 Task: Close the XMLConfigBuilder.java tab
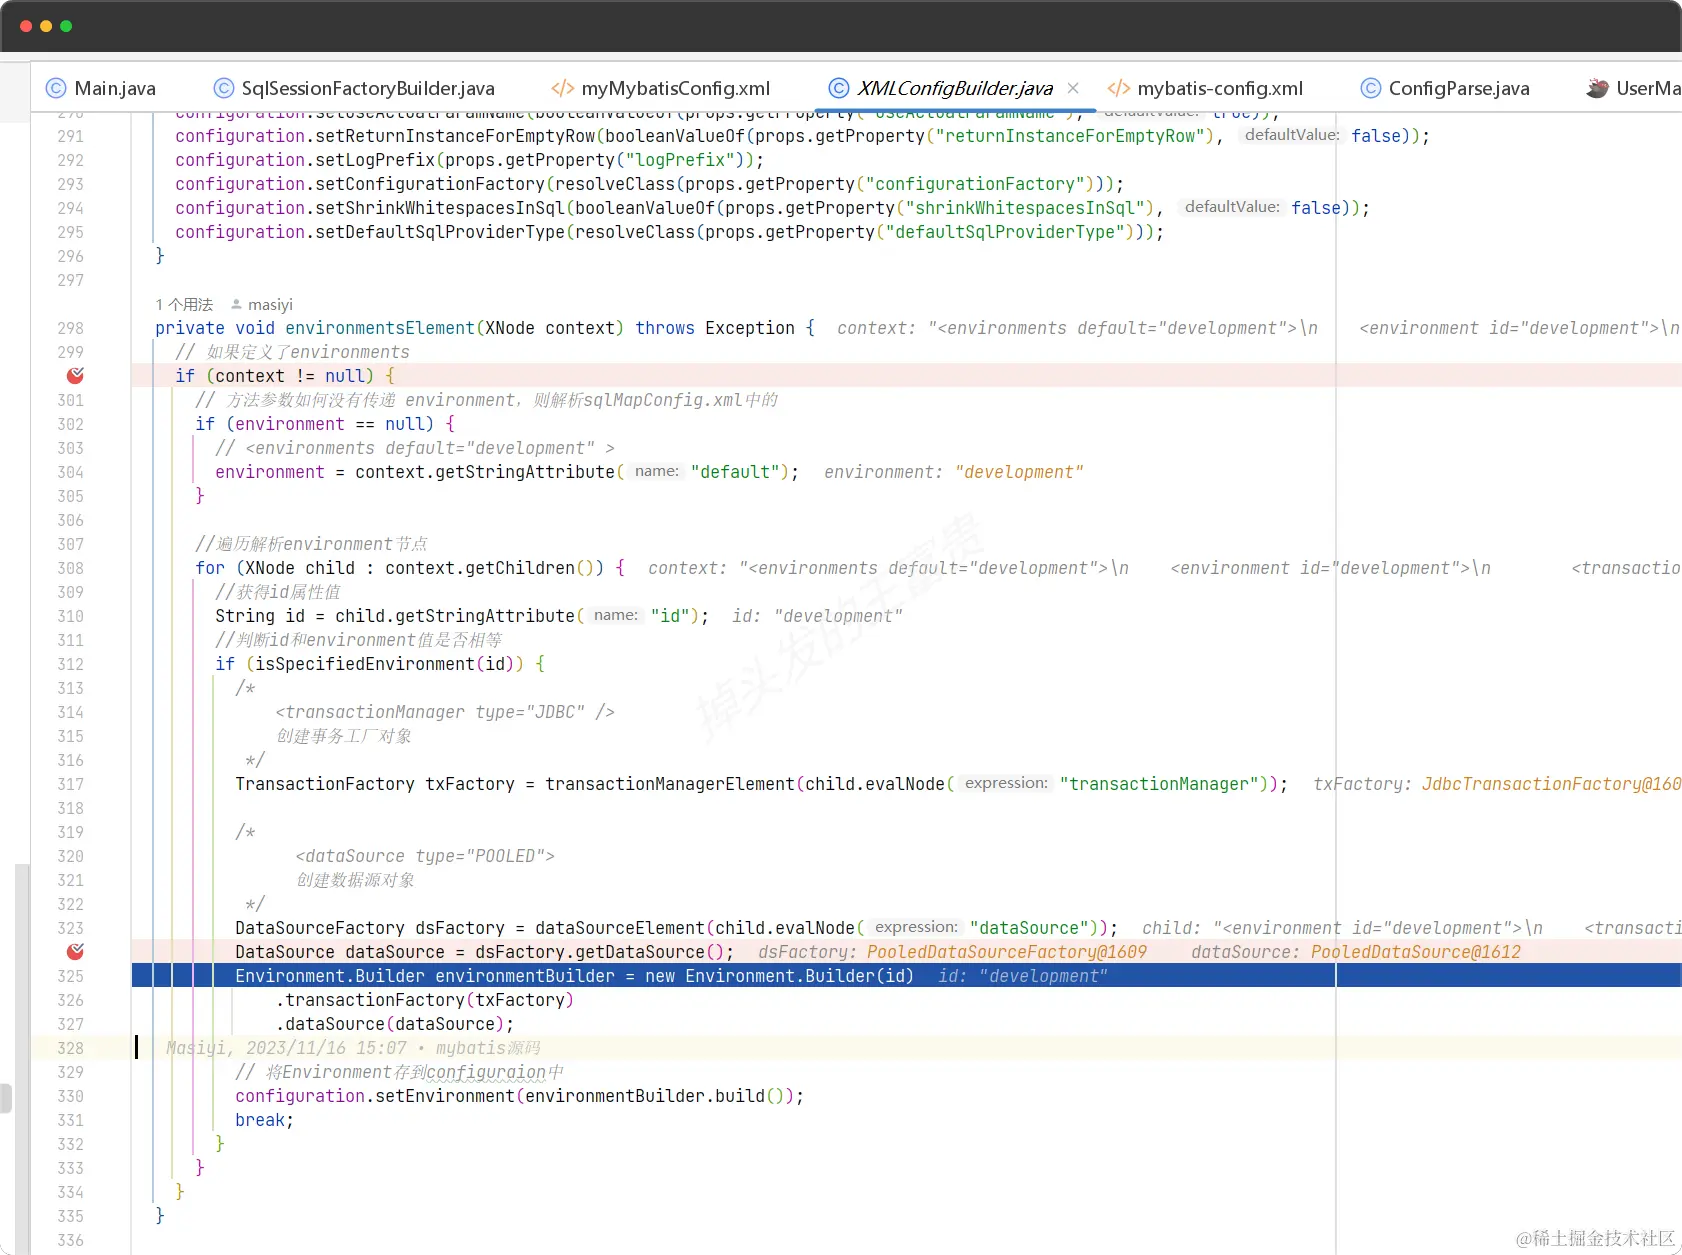(1073, 88)
